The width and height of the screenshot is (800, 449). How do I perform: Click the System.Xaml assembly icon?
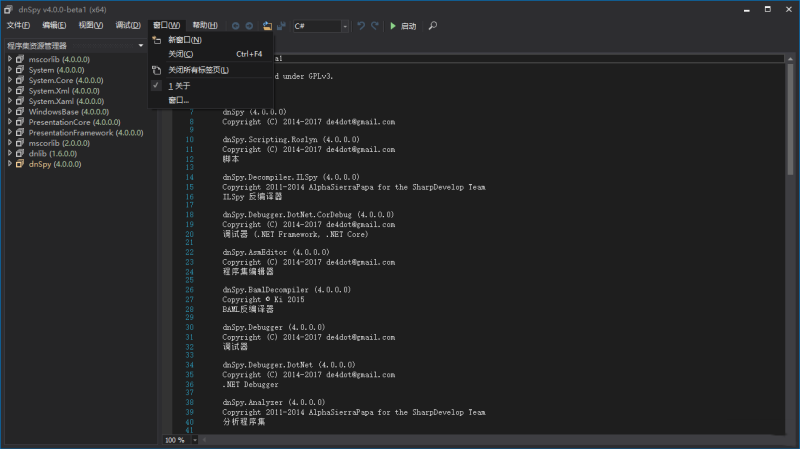20,101
